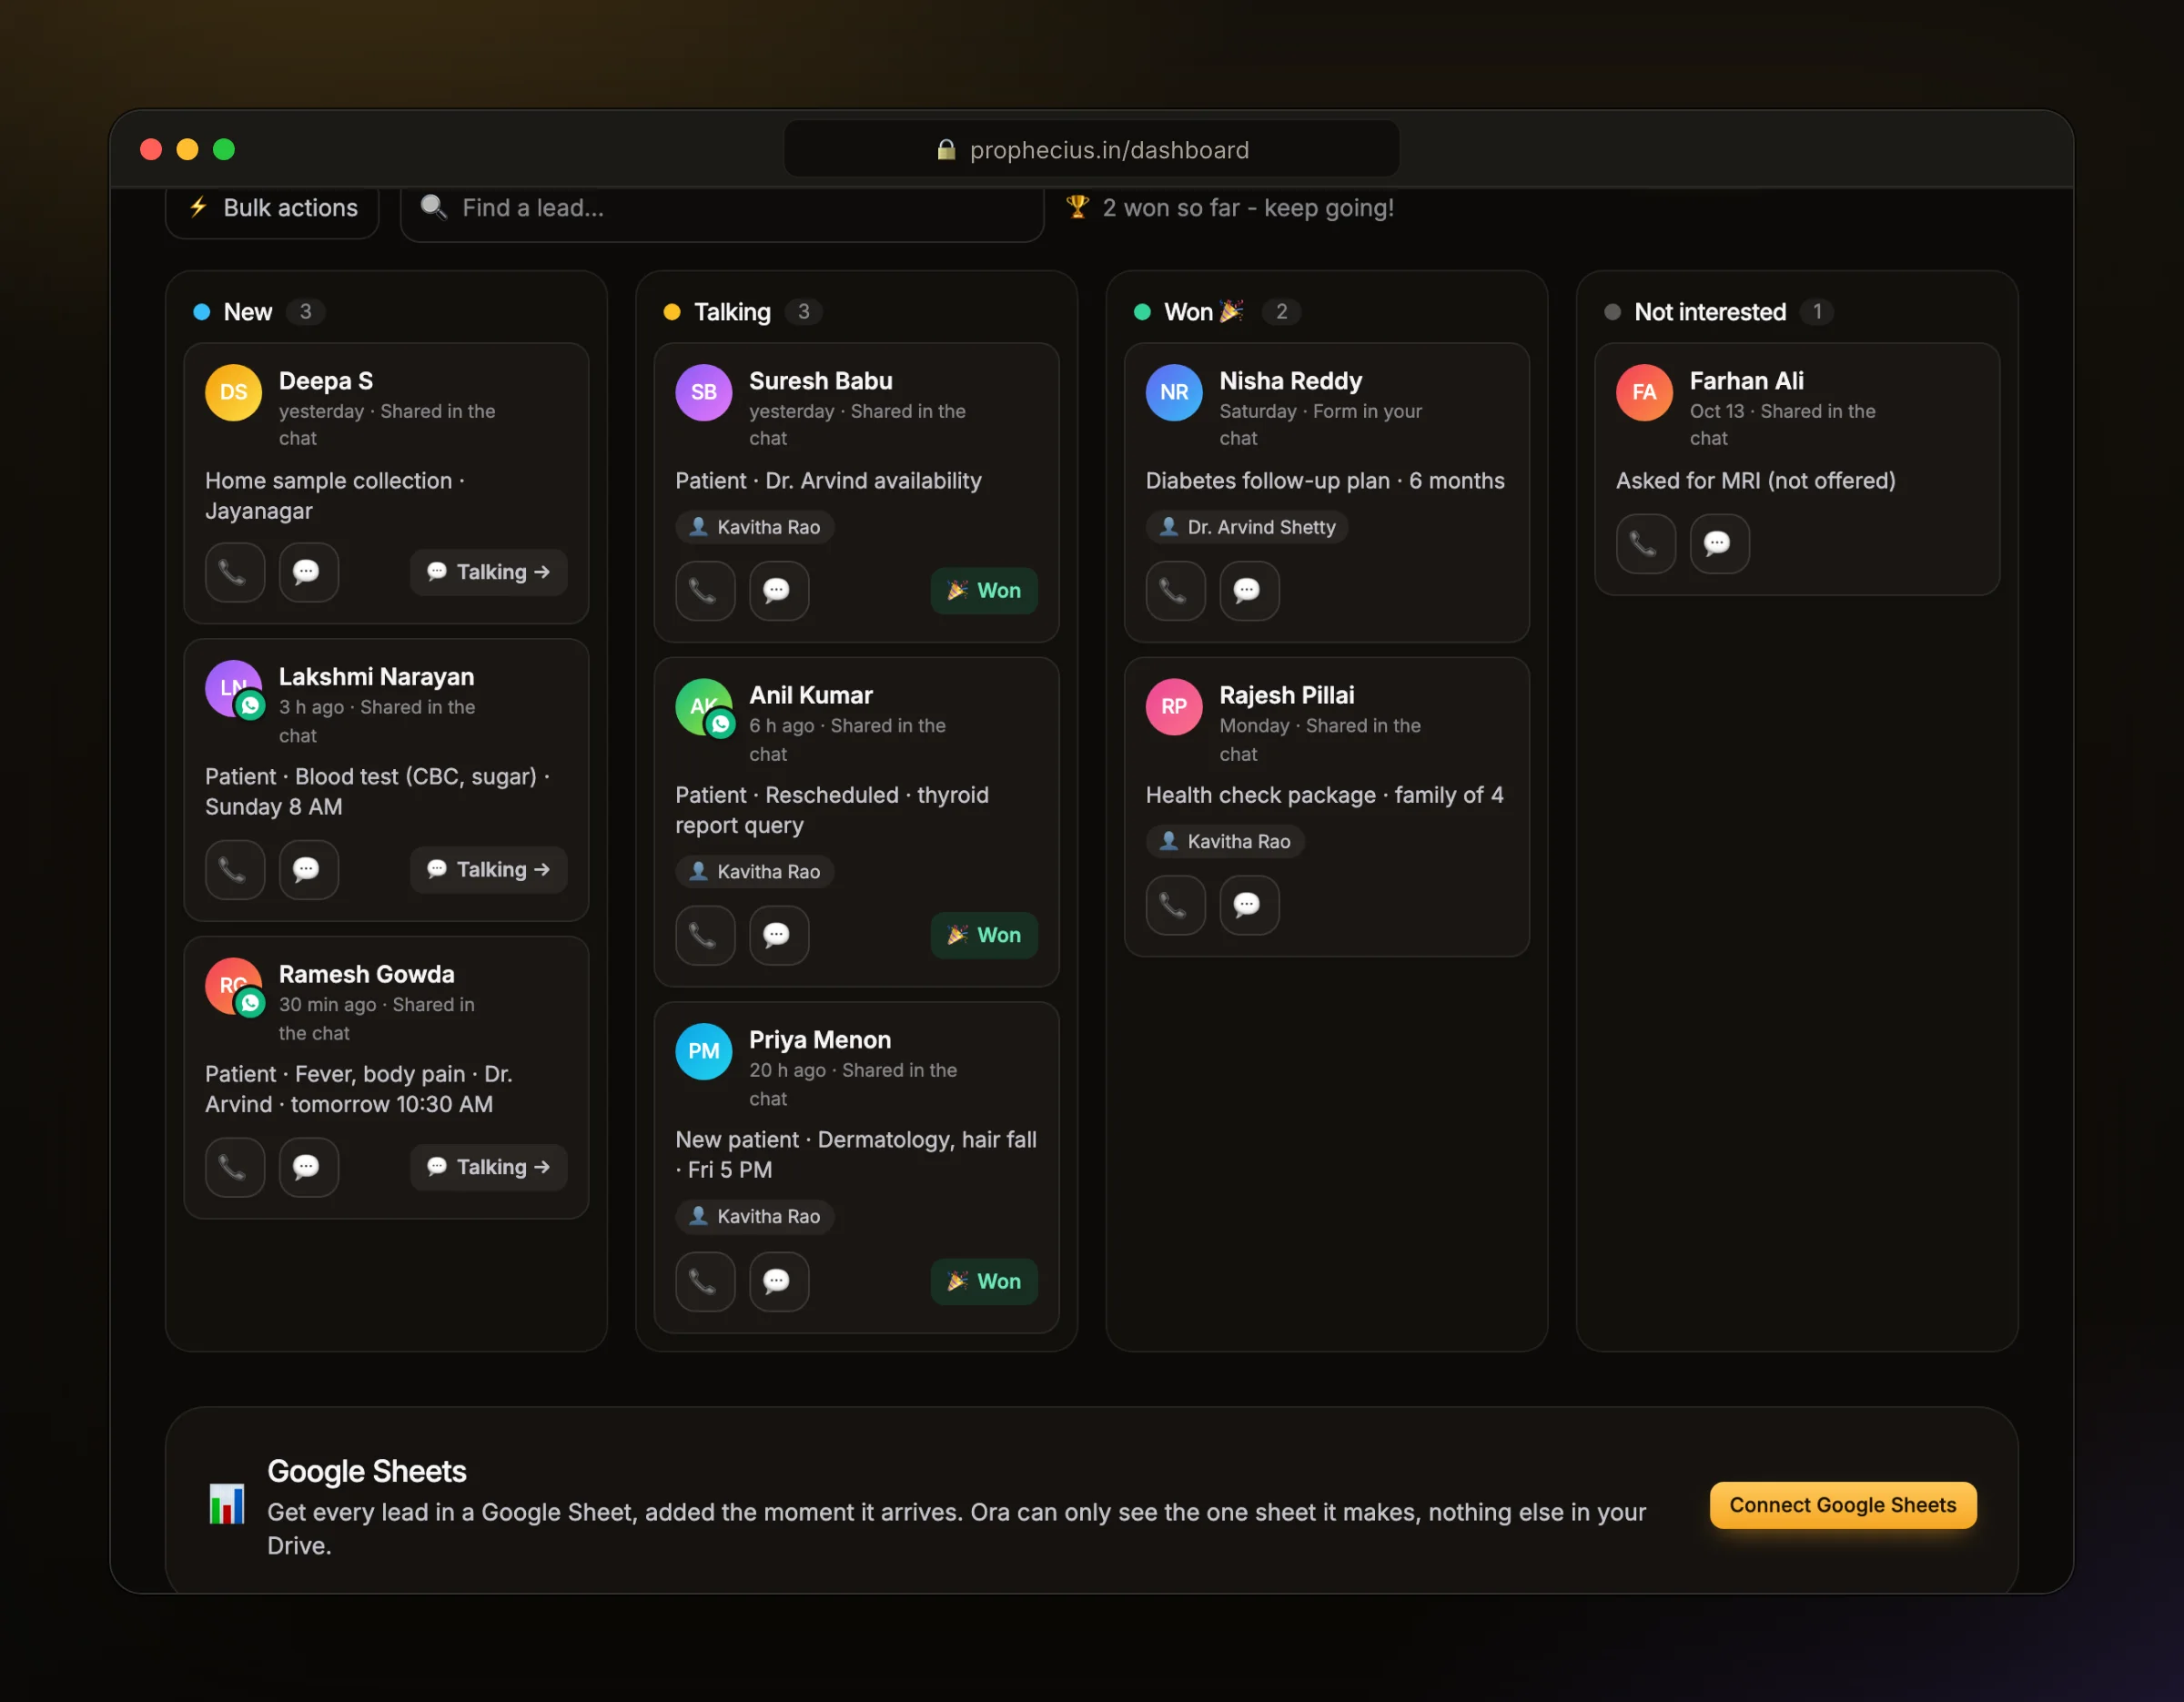This screenshot has width=2184, height=1702.
Task: Click the Talking column header
Action: 732,312
